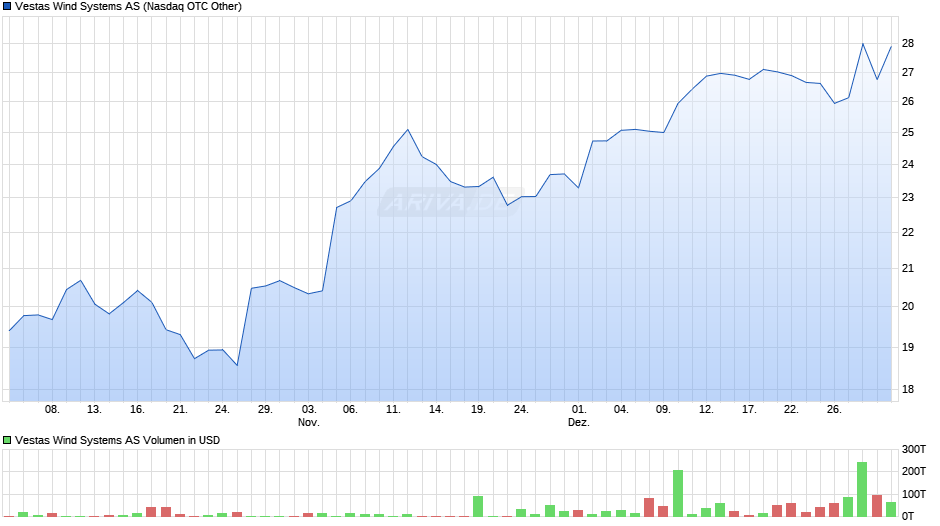Click the blue Vestas price legend square
The height and width of the screenshot is (526, 940).
(x=7, y=7)
